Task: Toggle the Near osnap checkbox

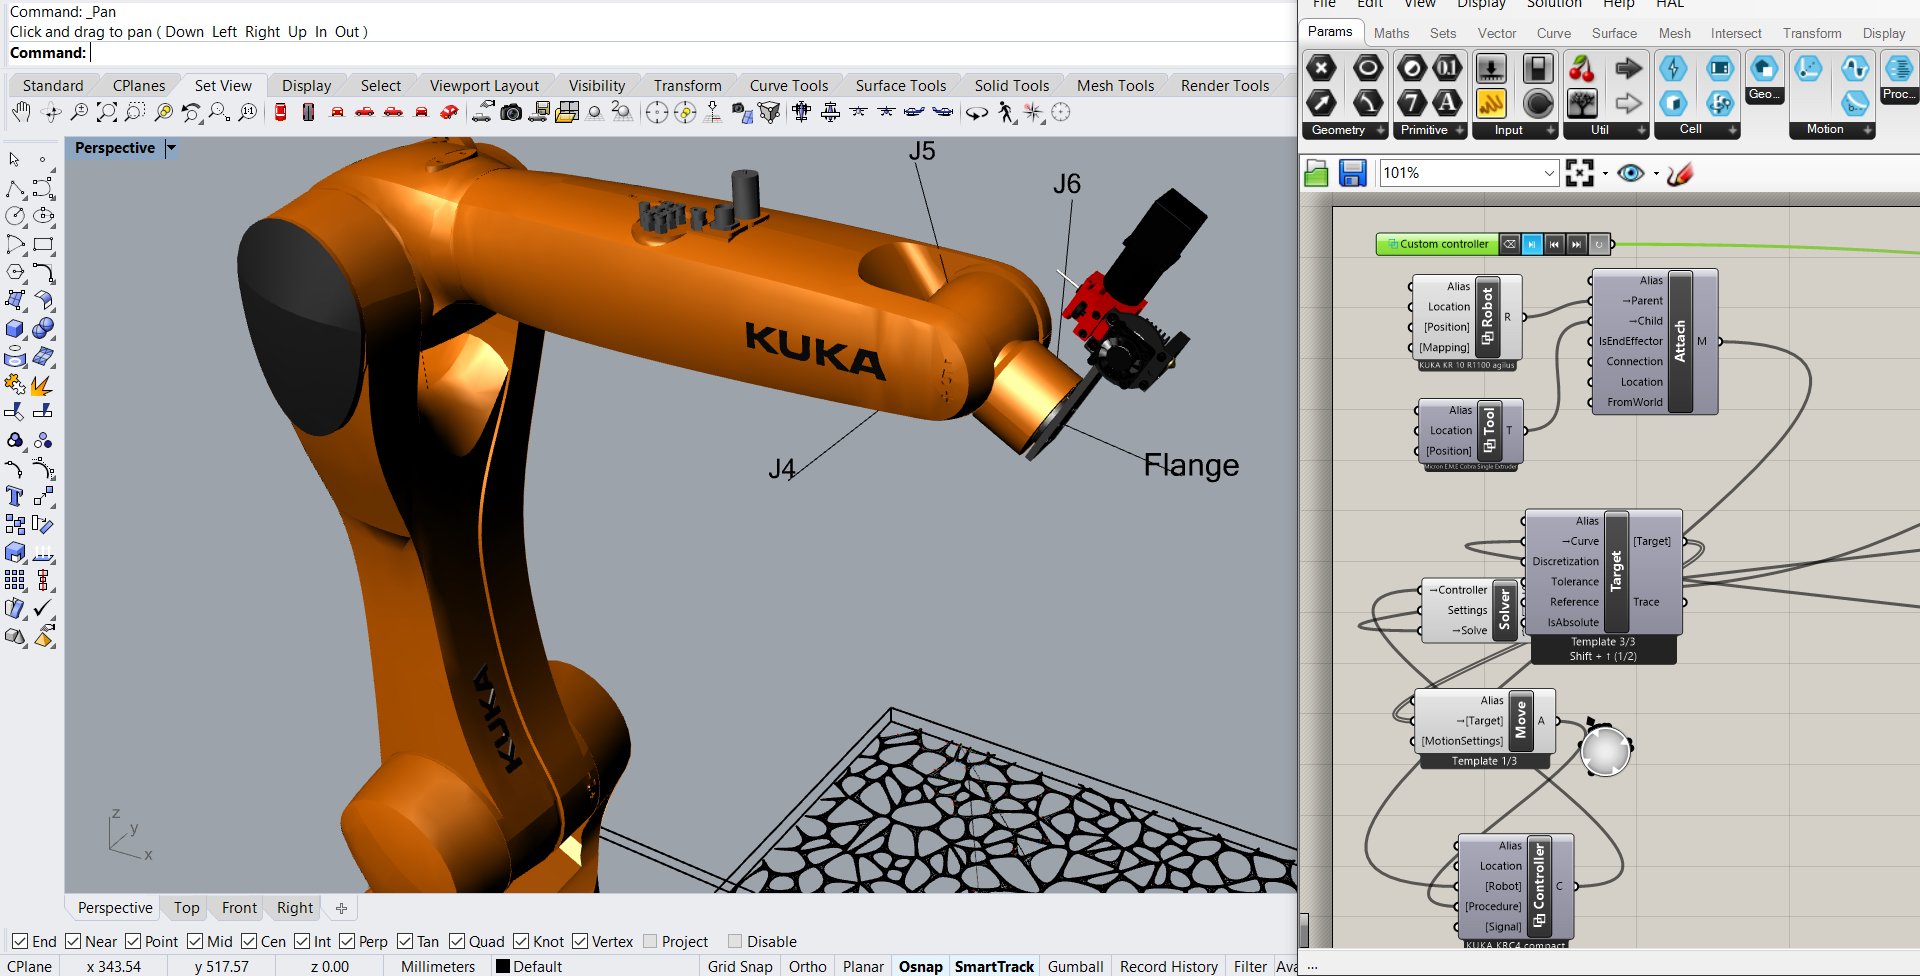Action: [x=73, y=941]
